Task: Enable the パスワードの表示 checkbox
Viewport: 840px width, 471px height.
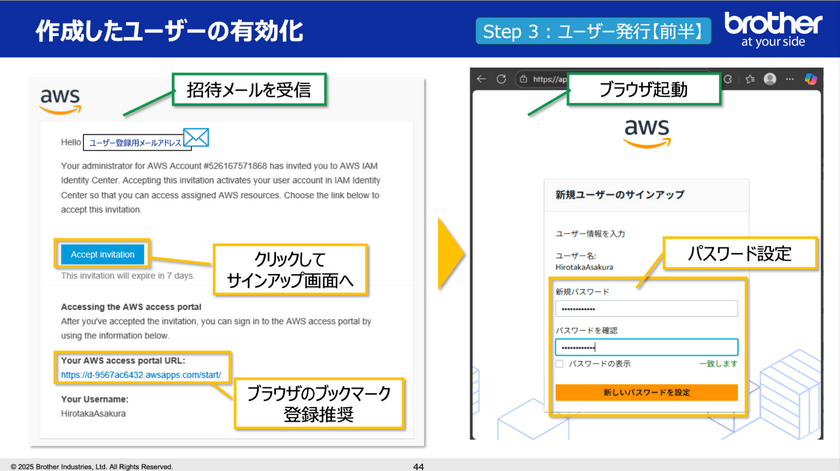Action: click(x=560, y=364)
